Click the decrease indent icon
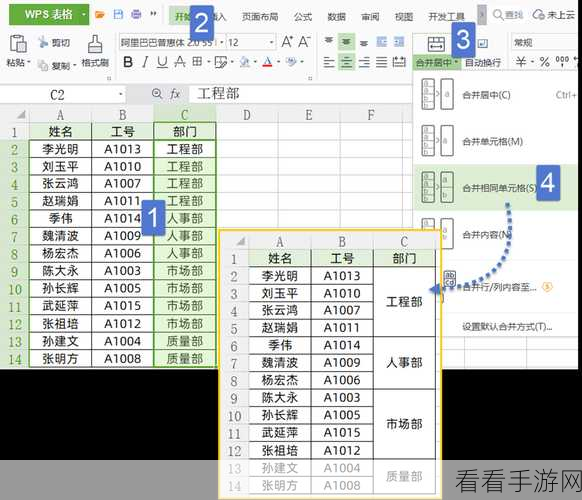Viewport: 582px width, 500px height. click(x=382, y=42)
